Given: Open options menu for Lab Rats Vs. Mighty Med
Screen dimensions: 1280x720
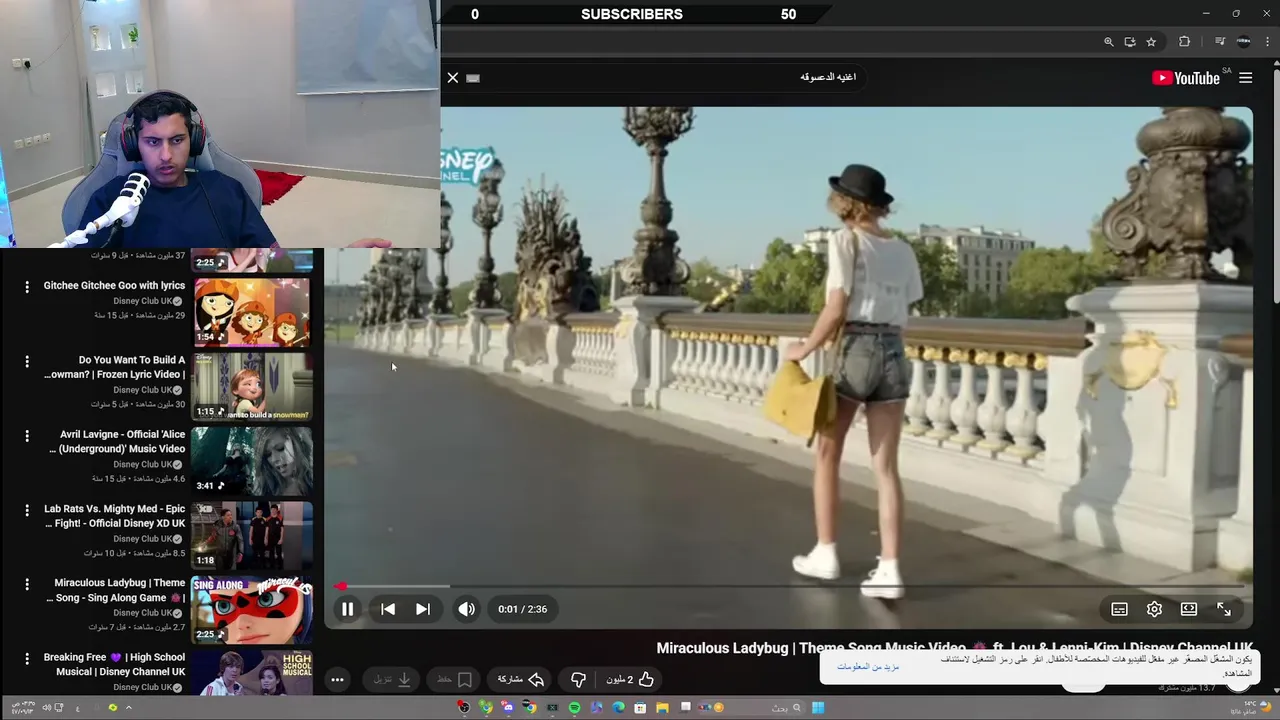Looking at the screenshot, I should (x=27, y=510).
